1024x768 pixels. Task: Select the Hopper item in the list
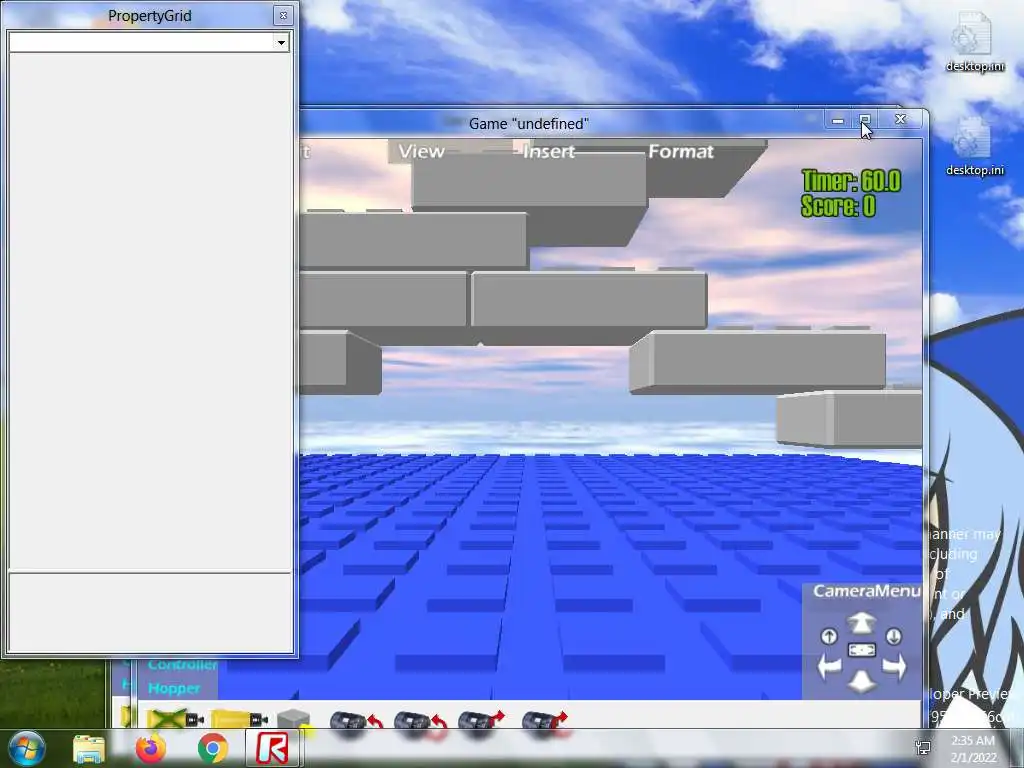174,688
